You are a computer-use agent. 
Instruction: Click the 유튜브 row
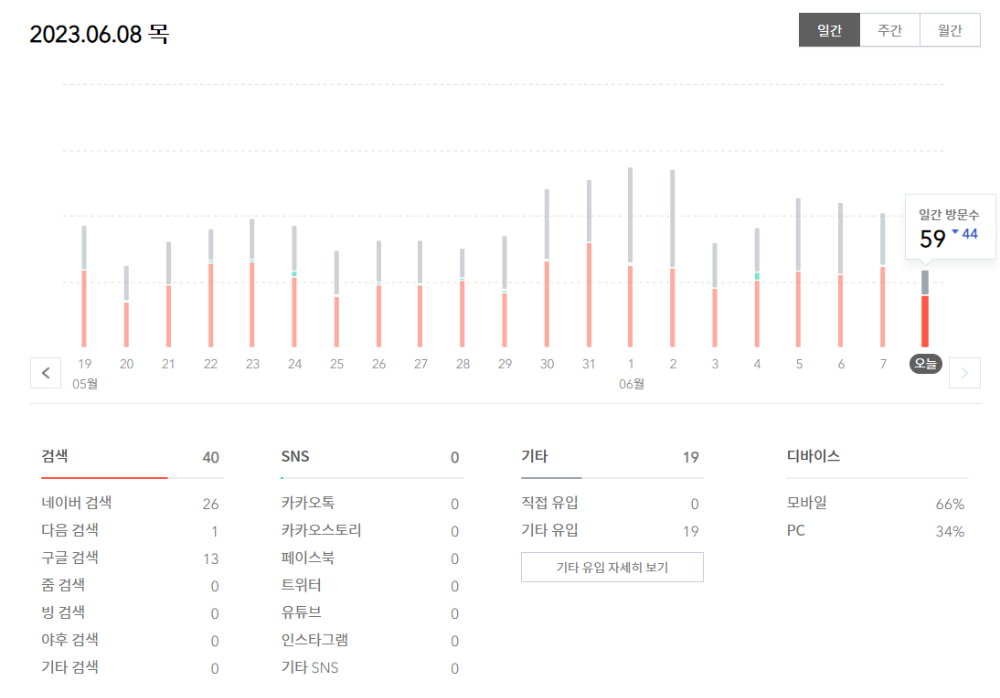372,613
